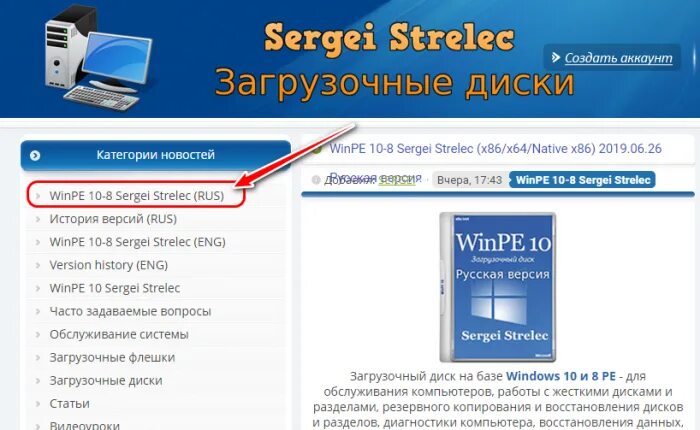Image resolution: width=700 pixels, height=430 pixels.
Task: Click the WinPE 10 box cover image
Action: click(498, 287)
